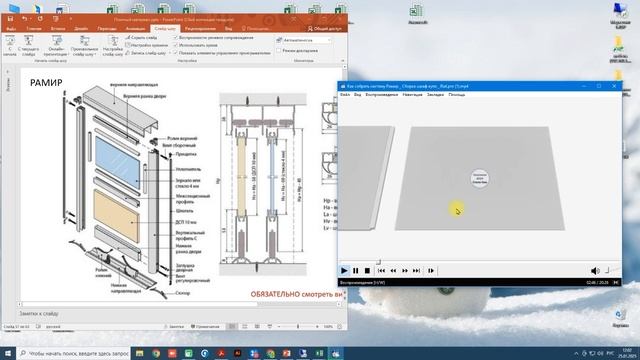This screenshot has width=640, height=360.
Task: Expand Произвольное слайд-шоу menu
Action: [x=84, y=46]
